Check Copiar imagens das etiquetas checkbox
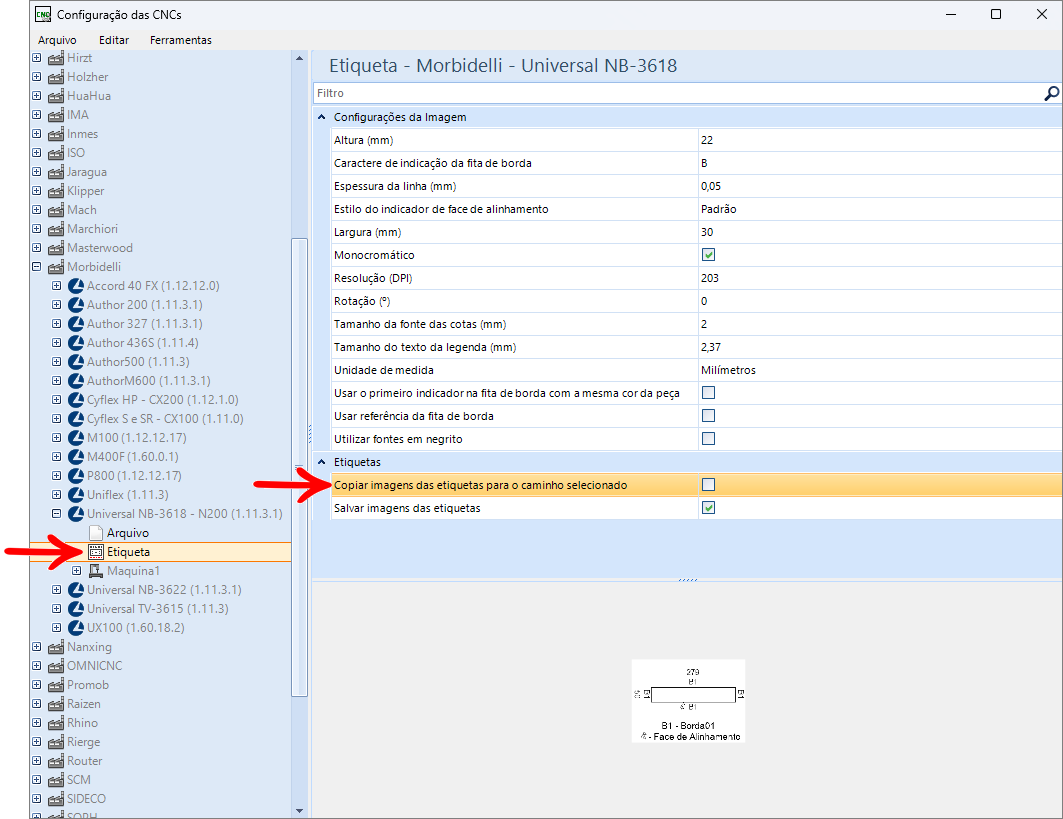This screenshot has height=819, width=1063. pos(708,485)
